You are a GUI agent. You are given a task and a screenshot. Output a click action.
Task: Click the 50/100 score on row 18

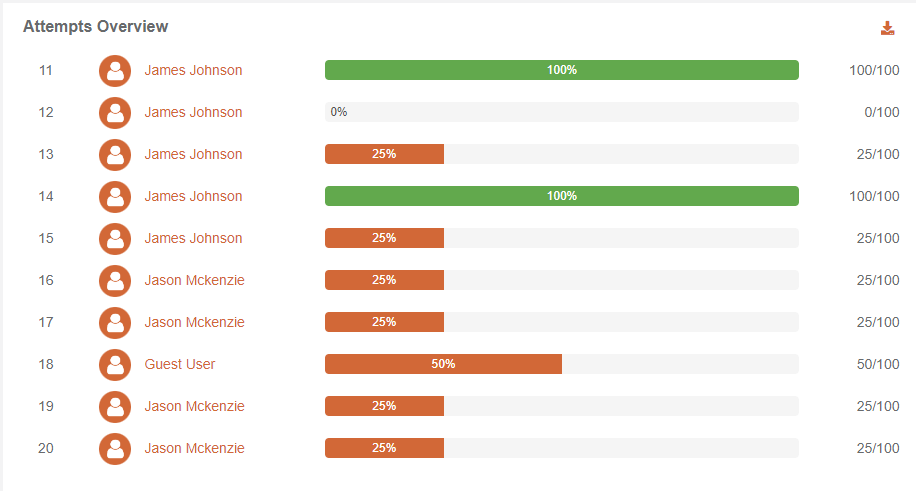pos(878,365)
